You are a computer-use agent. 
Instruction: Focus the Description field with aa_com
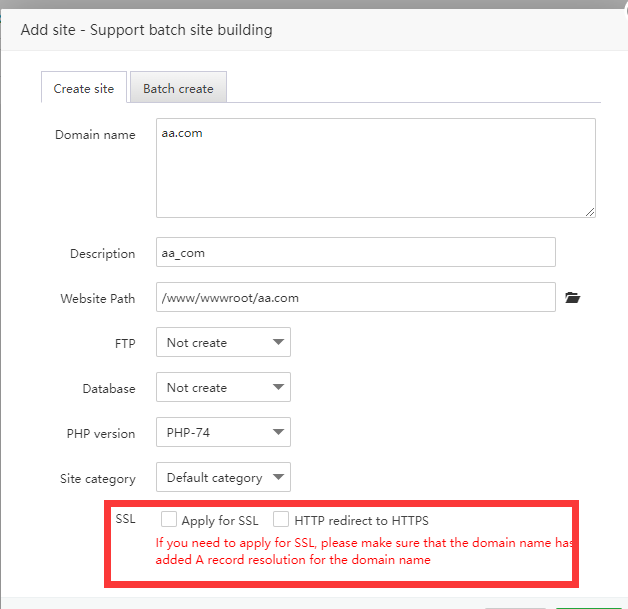point(355,253)
